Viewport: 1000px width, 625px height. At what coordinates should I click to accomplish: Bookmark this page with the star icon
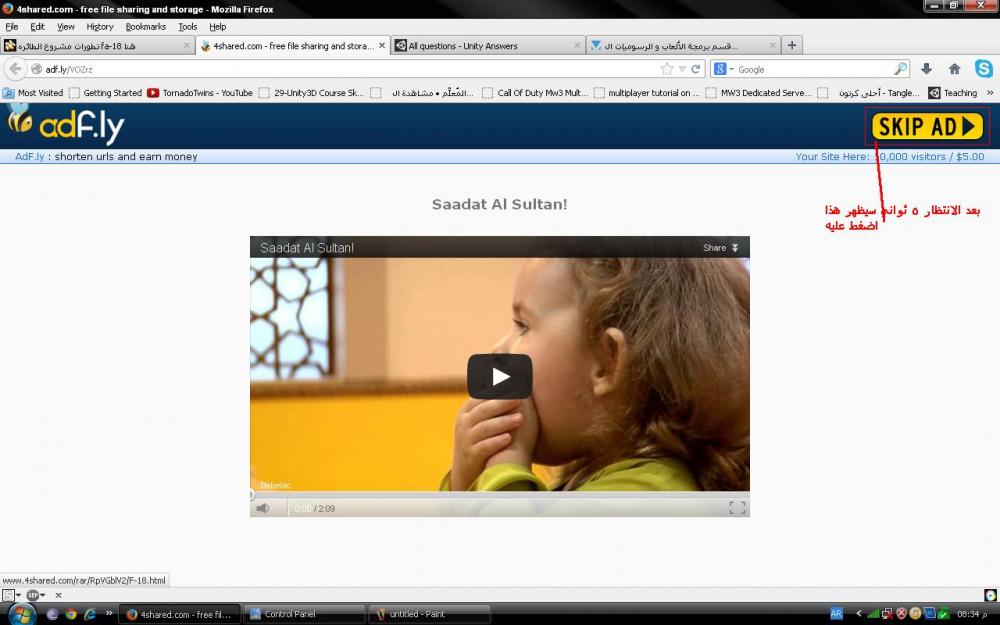[666, 69]
